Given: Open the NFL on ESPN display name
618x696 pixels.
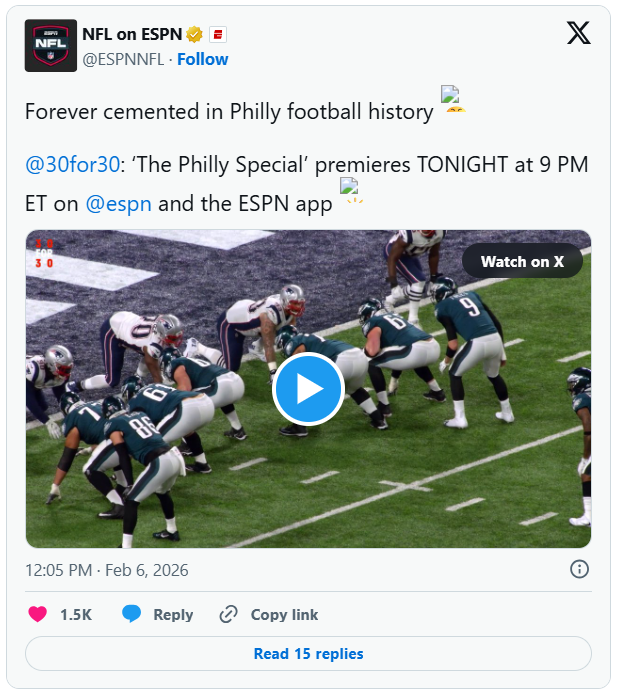Looking at the screenshot, I should [x=131, y=34].
